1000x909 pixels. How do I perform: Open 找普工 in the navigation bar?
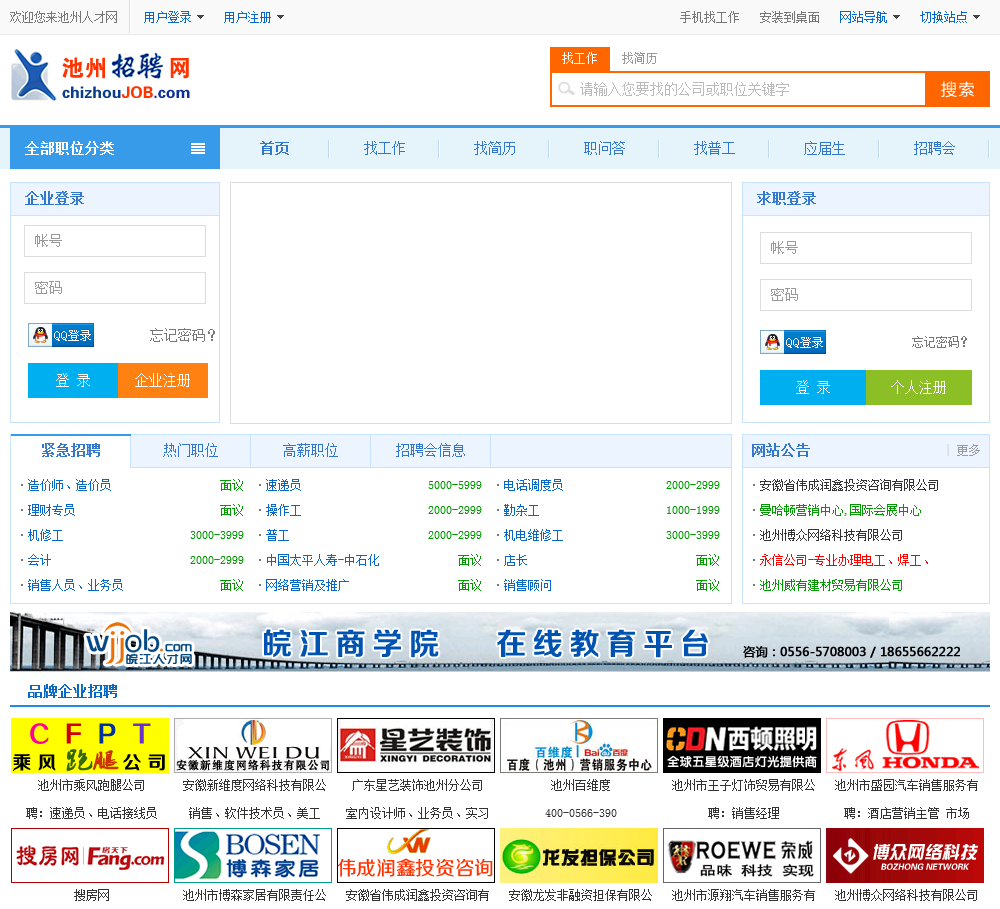pos(714,149)
